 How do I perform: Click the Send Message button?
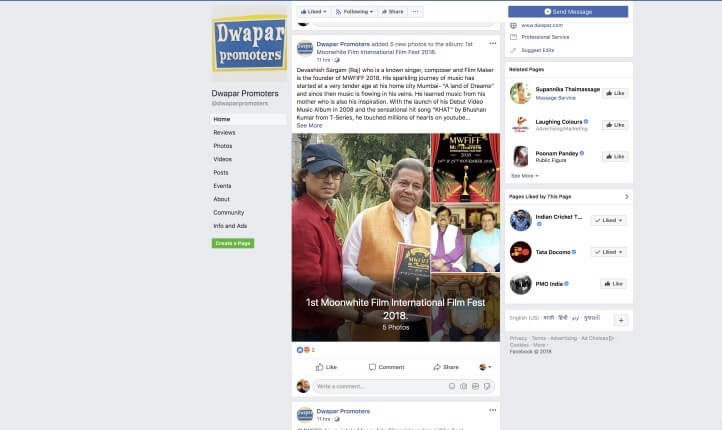pyautogui.click(x=568, y=12)
